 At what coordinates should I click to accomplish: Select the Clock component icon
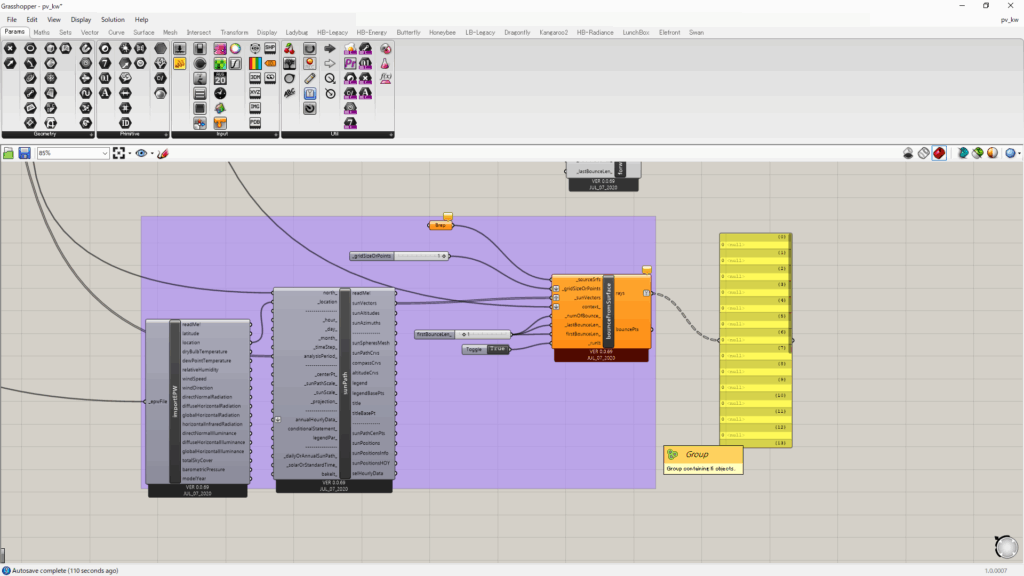click(x=219, y=93)
